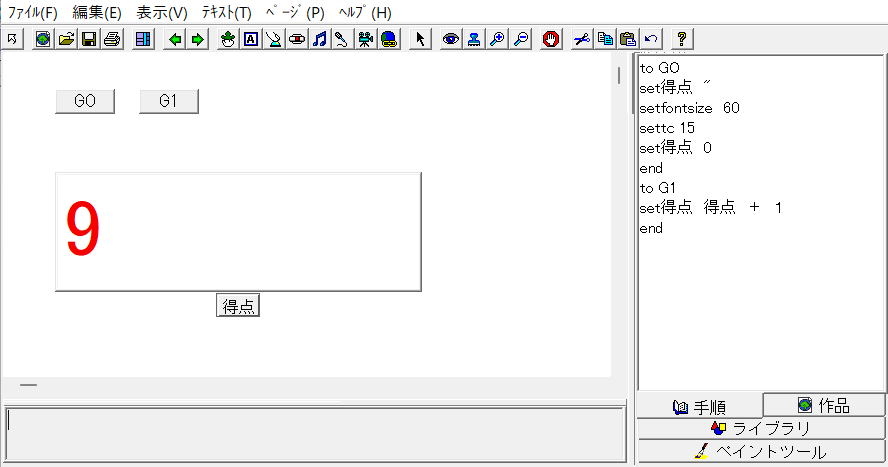The height and width of the screenshot is (467, 888).
Task: Select the turtle creation tool
Action: coord(228,39)
